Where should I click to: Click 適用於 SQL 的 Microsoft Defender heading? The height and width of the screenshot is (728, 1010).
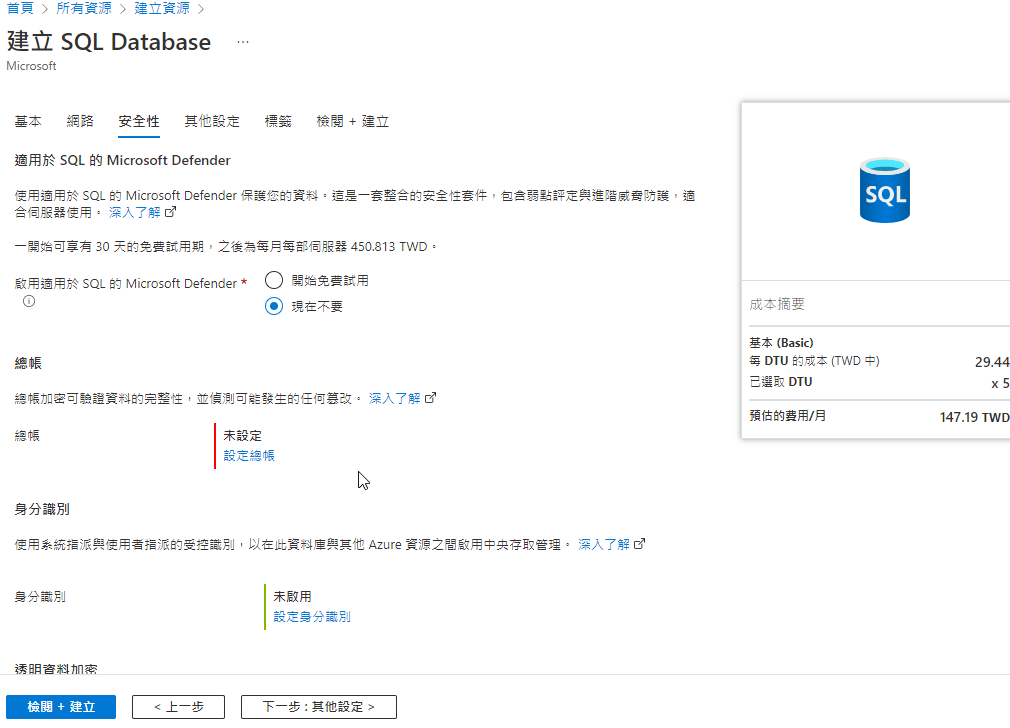(x=122, y=160)
